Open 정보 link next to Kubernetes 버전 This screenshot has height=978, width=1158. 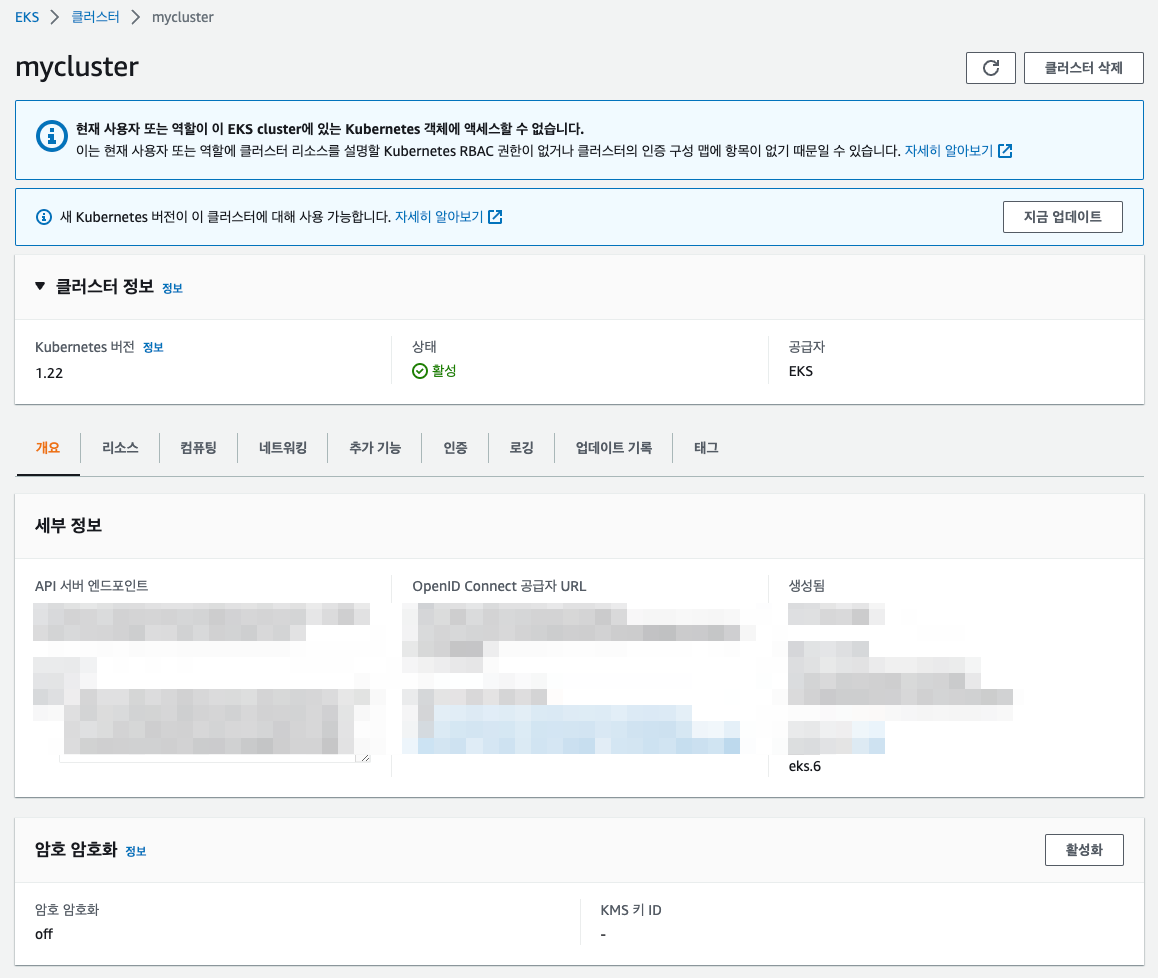point(153,347)
